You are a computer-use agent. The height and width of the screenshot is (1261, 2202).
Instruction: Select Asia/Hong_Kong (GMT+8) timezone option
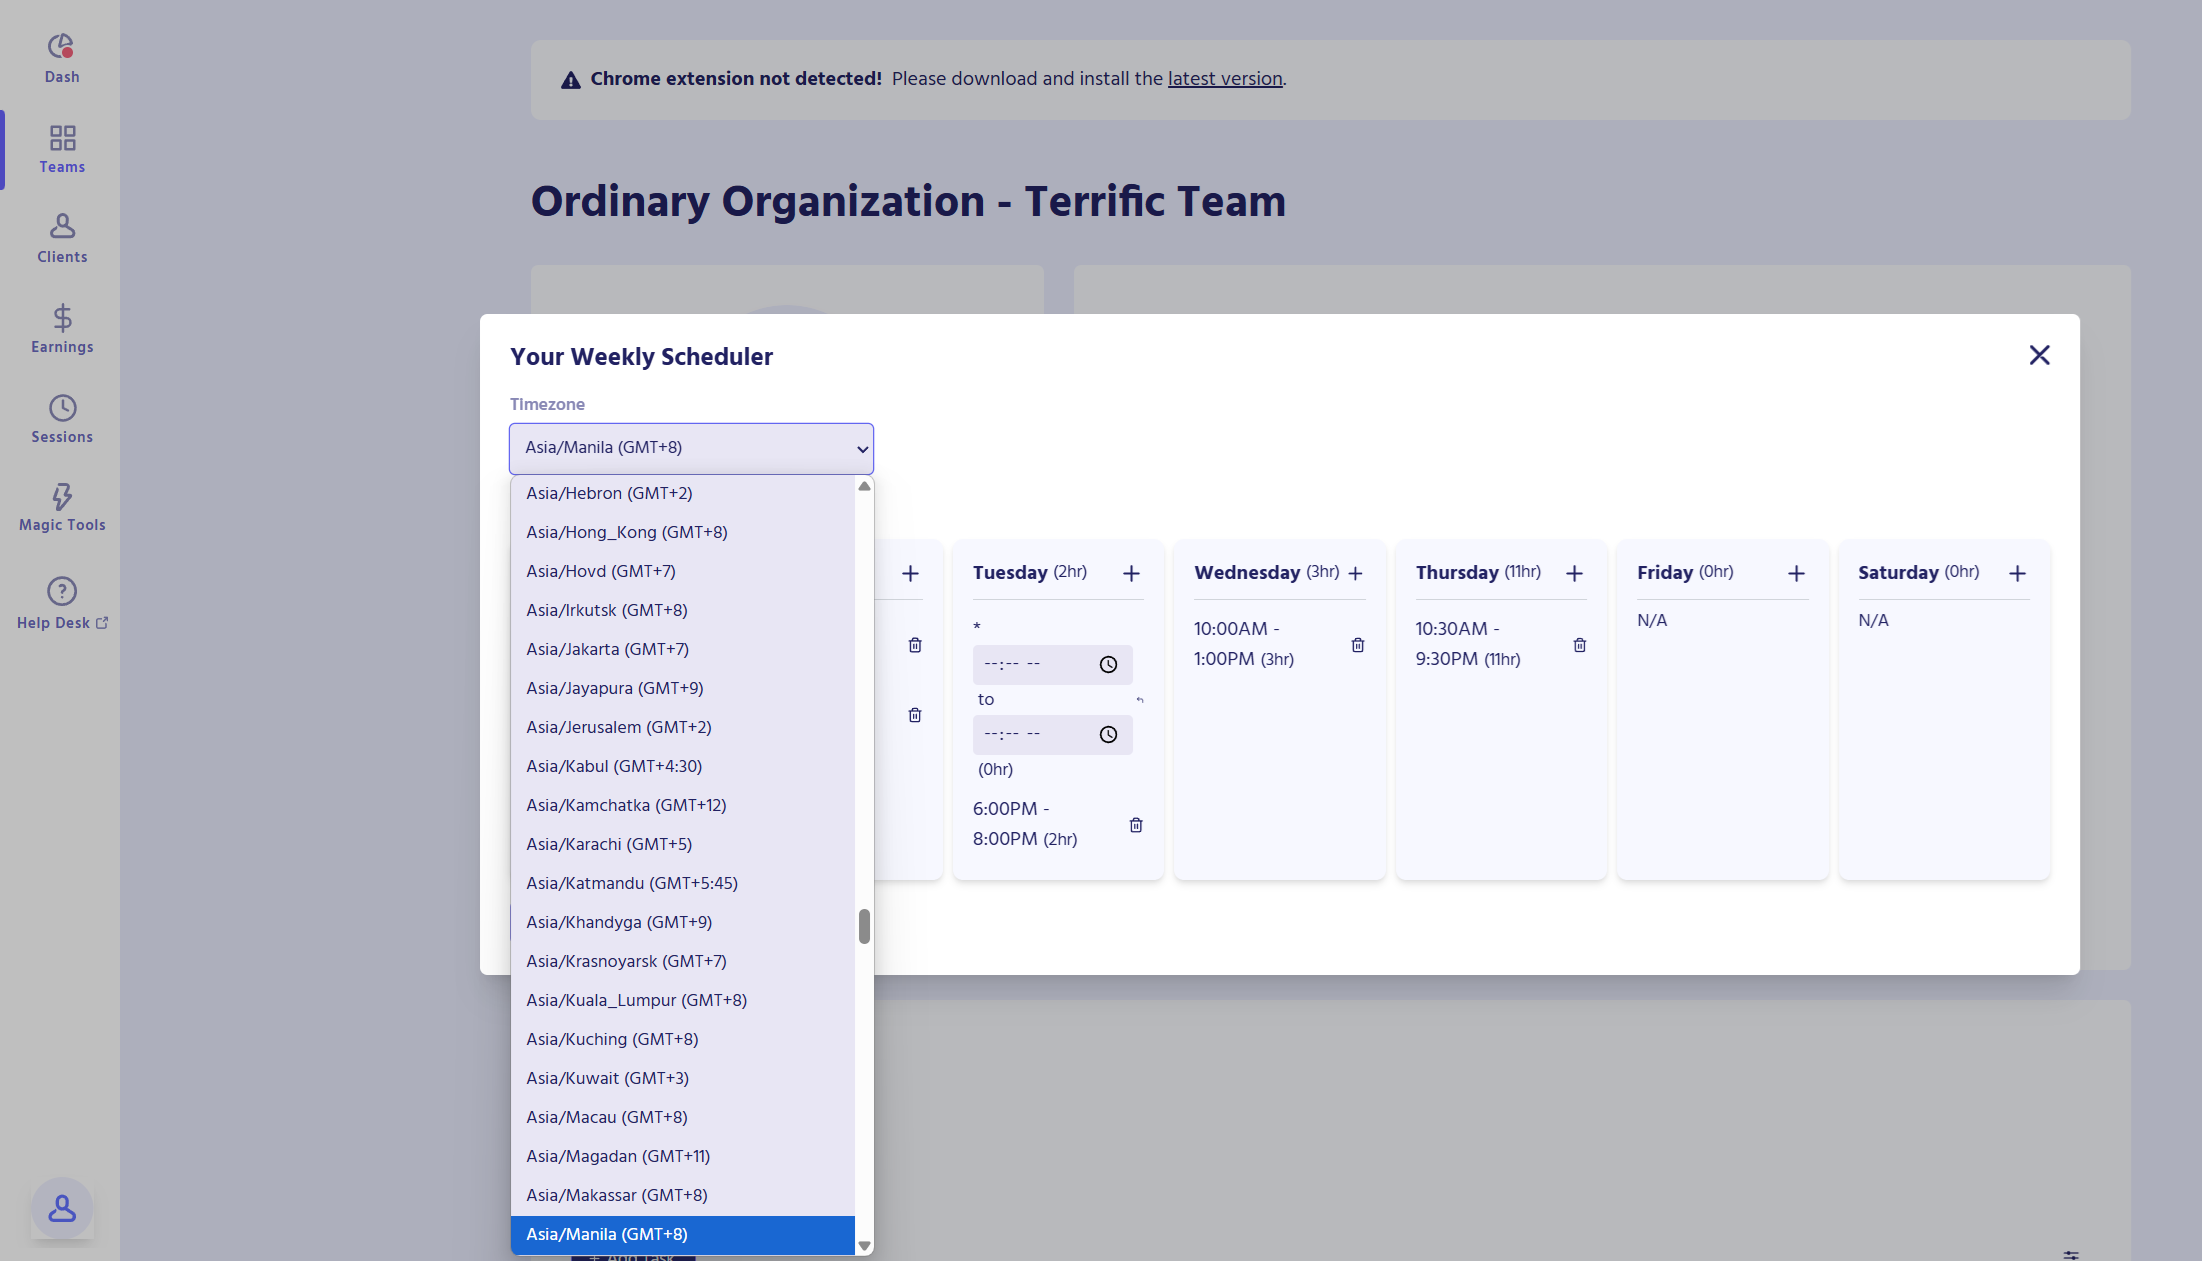point(627,532)
